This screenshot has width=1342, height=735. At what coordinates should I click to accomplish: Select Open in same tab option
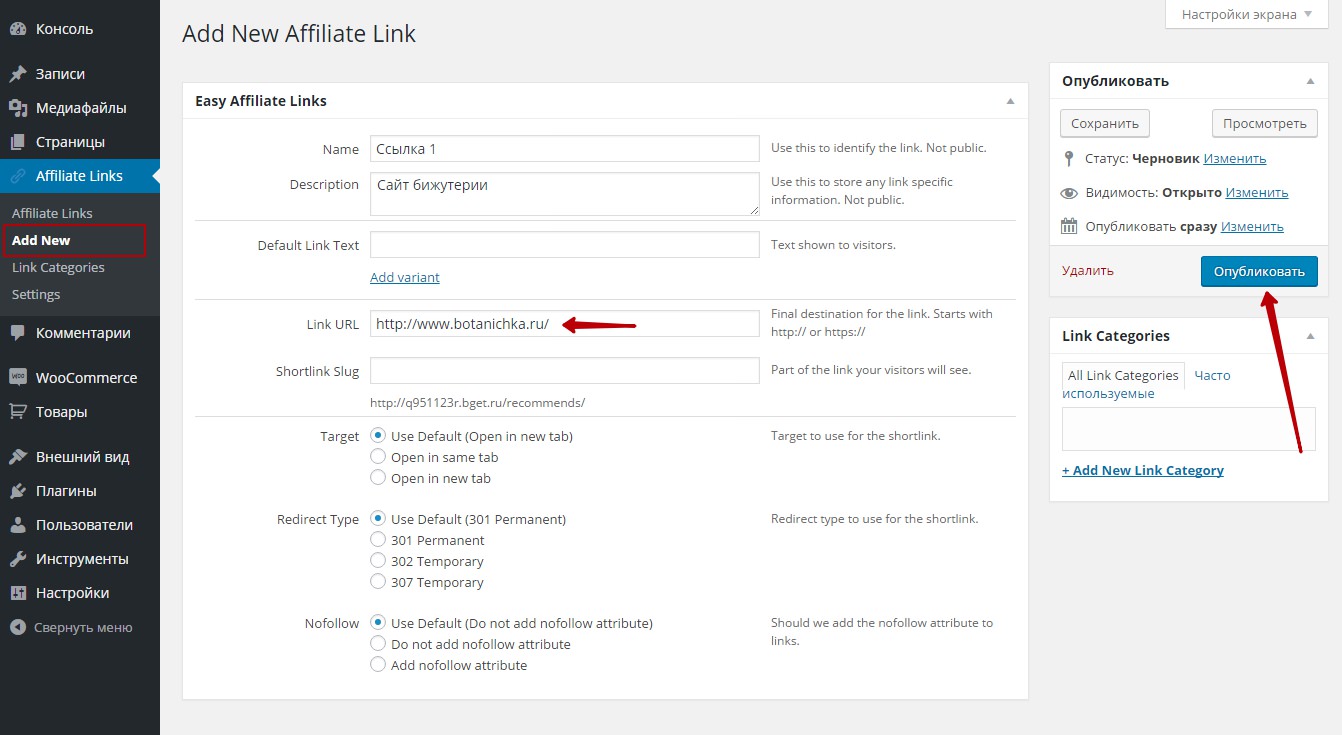378,457
